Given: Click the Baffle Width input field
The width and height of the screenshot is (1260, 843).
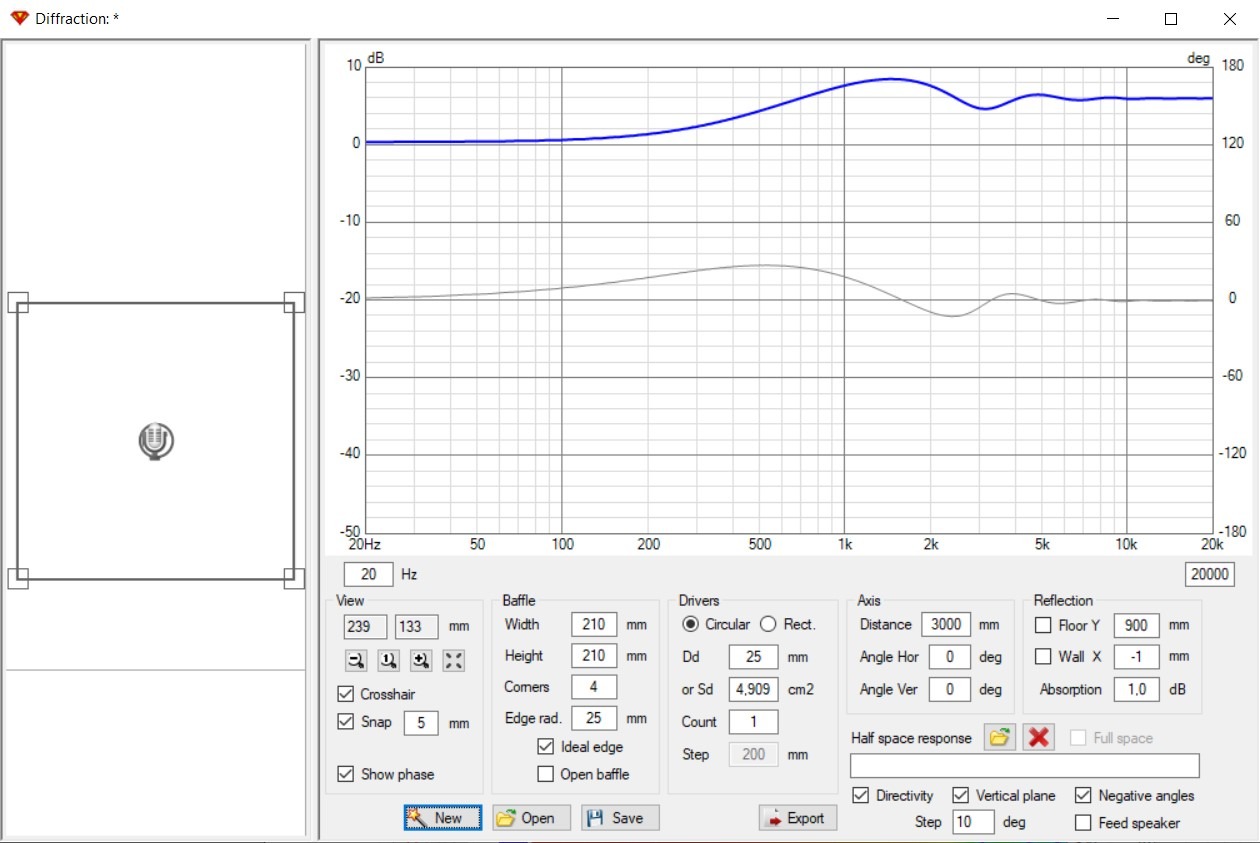Looking at the screenshot, I should pyautogui.click(x=594, y=624).
